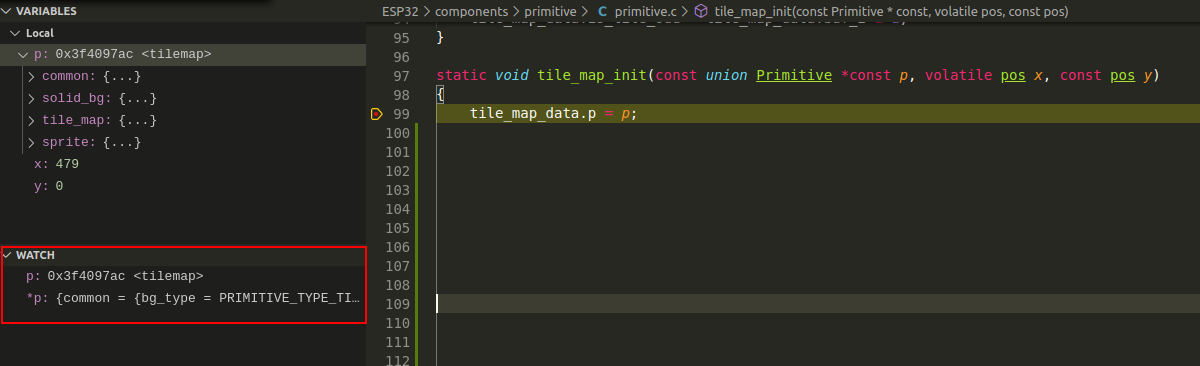Click line number 100 in gutter
Image resolution: width=1200 pixels, height=366 pixels.
[397, 133]
